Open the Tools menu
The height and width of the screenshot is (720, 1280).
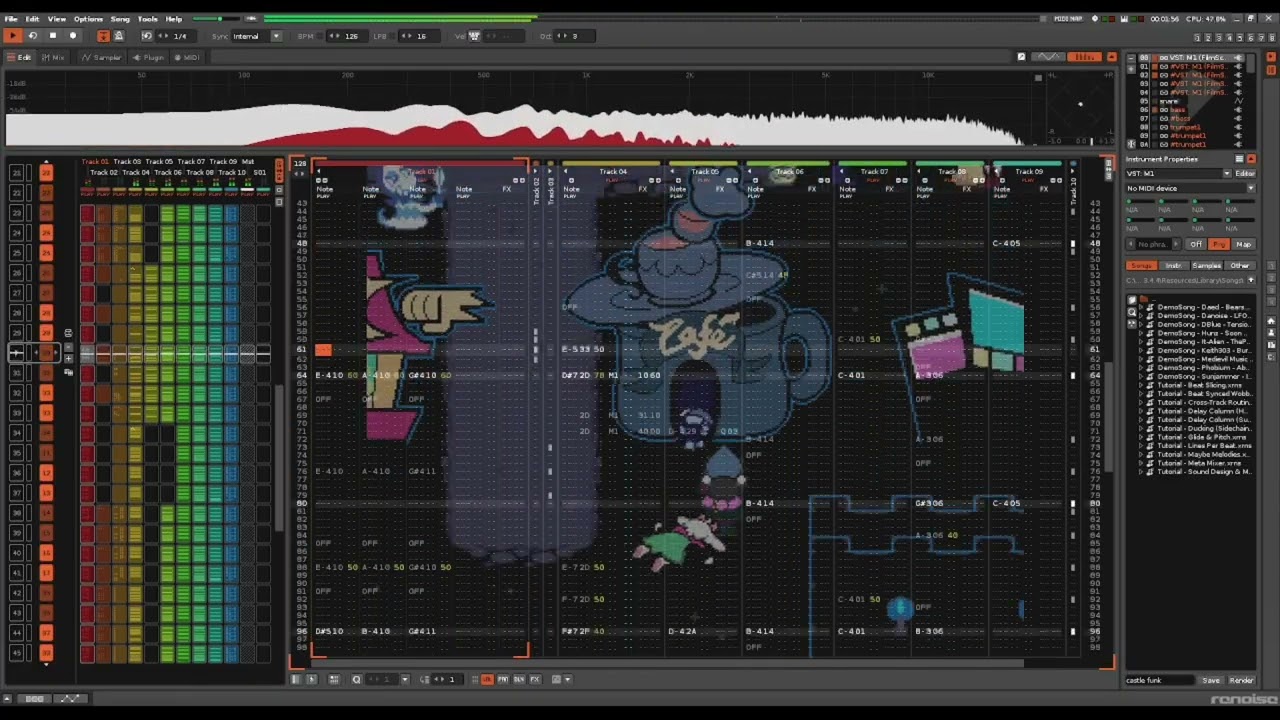[148, 19]
